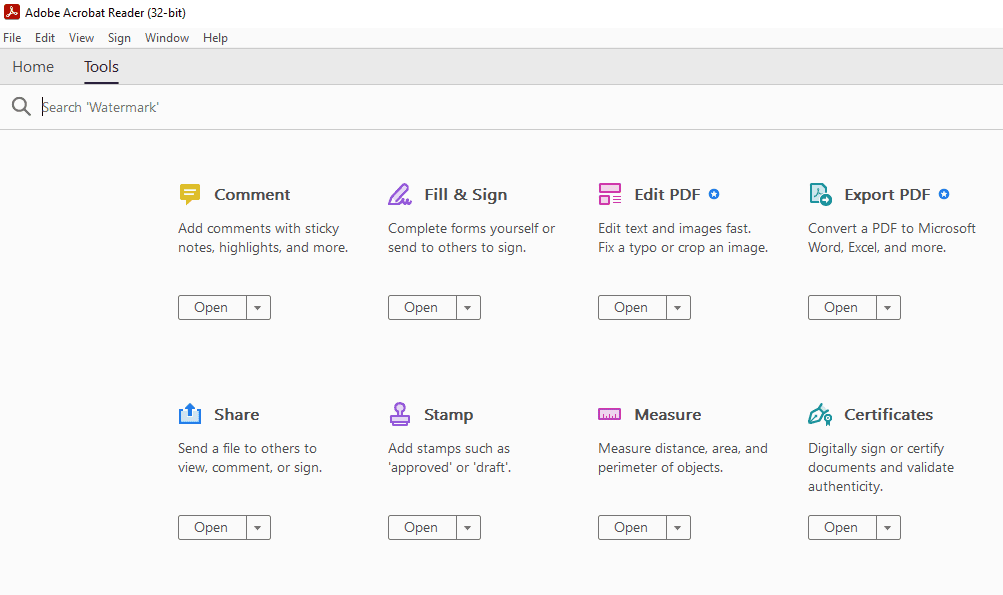
Task: Click the Fill & Sign pen icon
Action: 400,194
